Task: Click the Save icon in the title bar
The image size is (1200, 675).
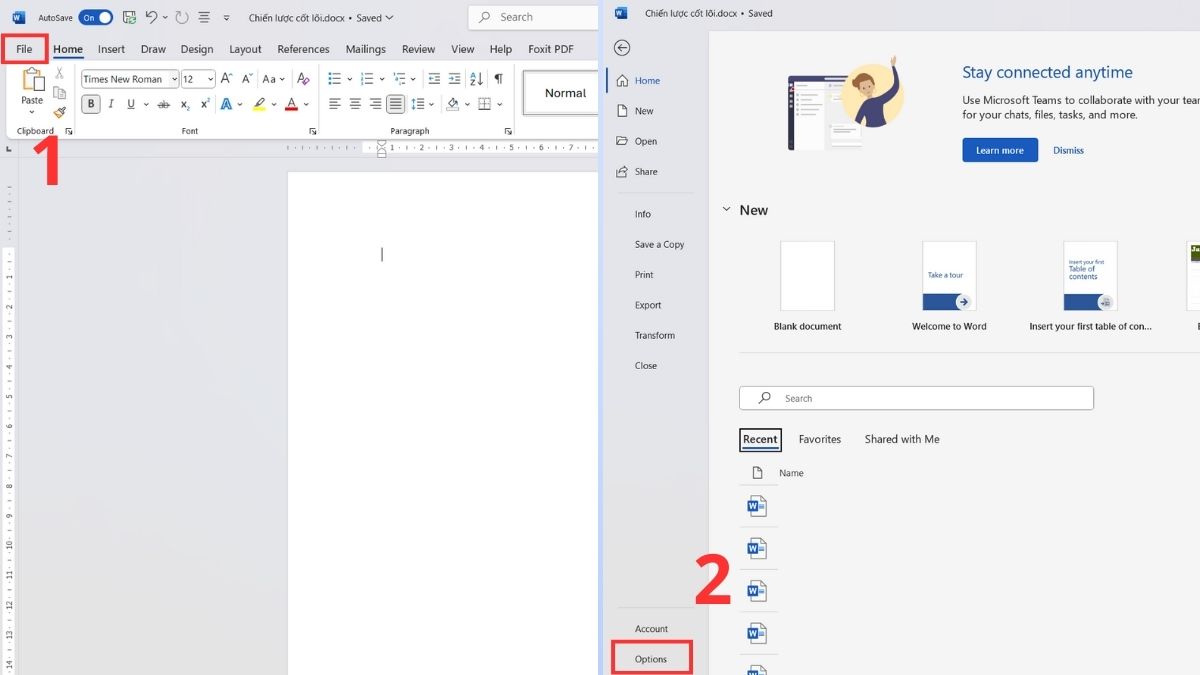Action: (129, 17)
